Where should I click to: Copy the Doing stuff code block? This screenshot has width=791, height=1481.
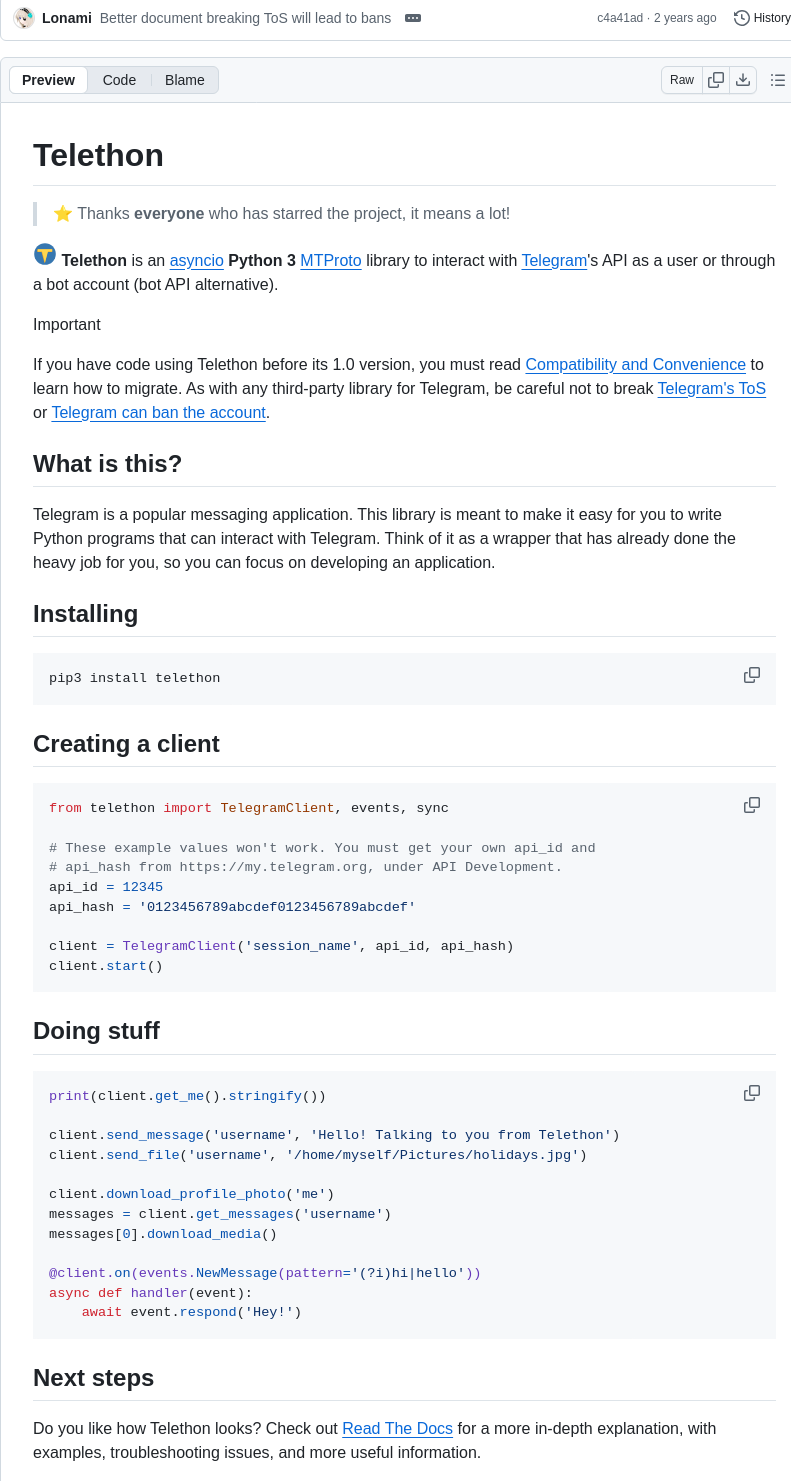pyautogui.click(x=752, y=1093)
